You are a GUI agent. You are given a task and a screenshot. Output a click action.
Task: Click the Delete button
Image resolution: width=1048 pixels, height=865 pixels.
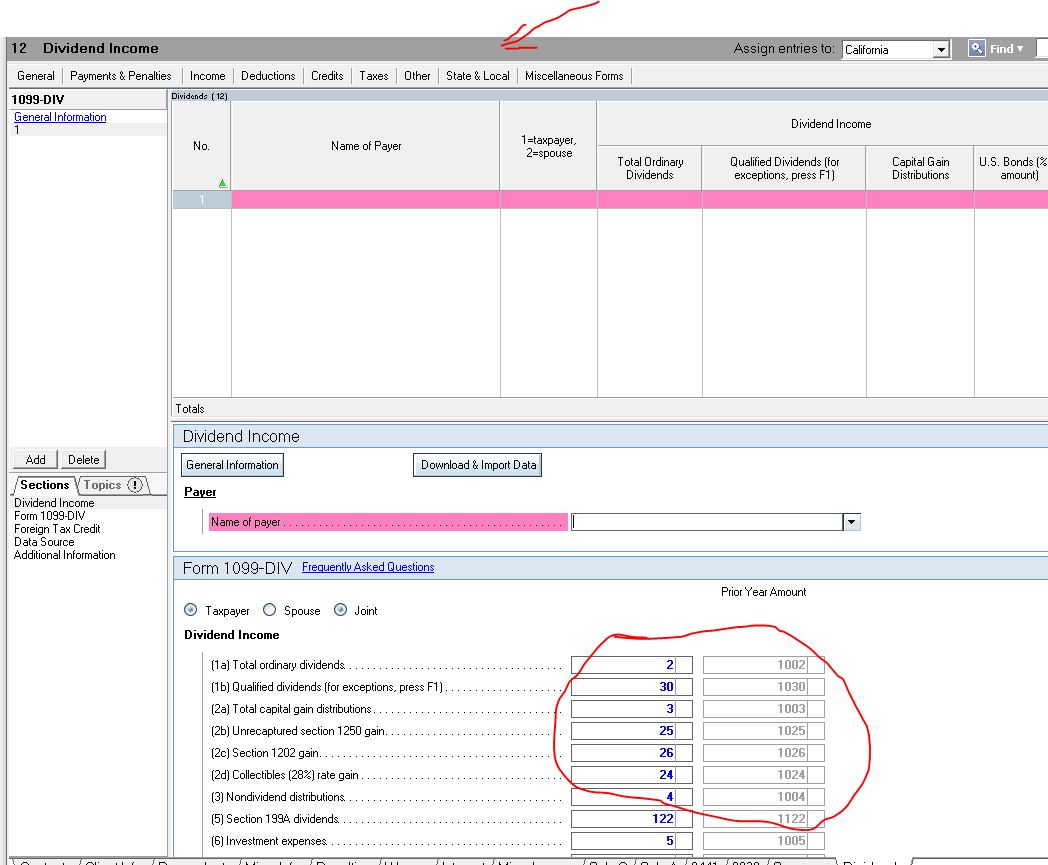[x=83, y=459]
